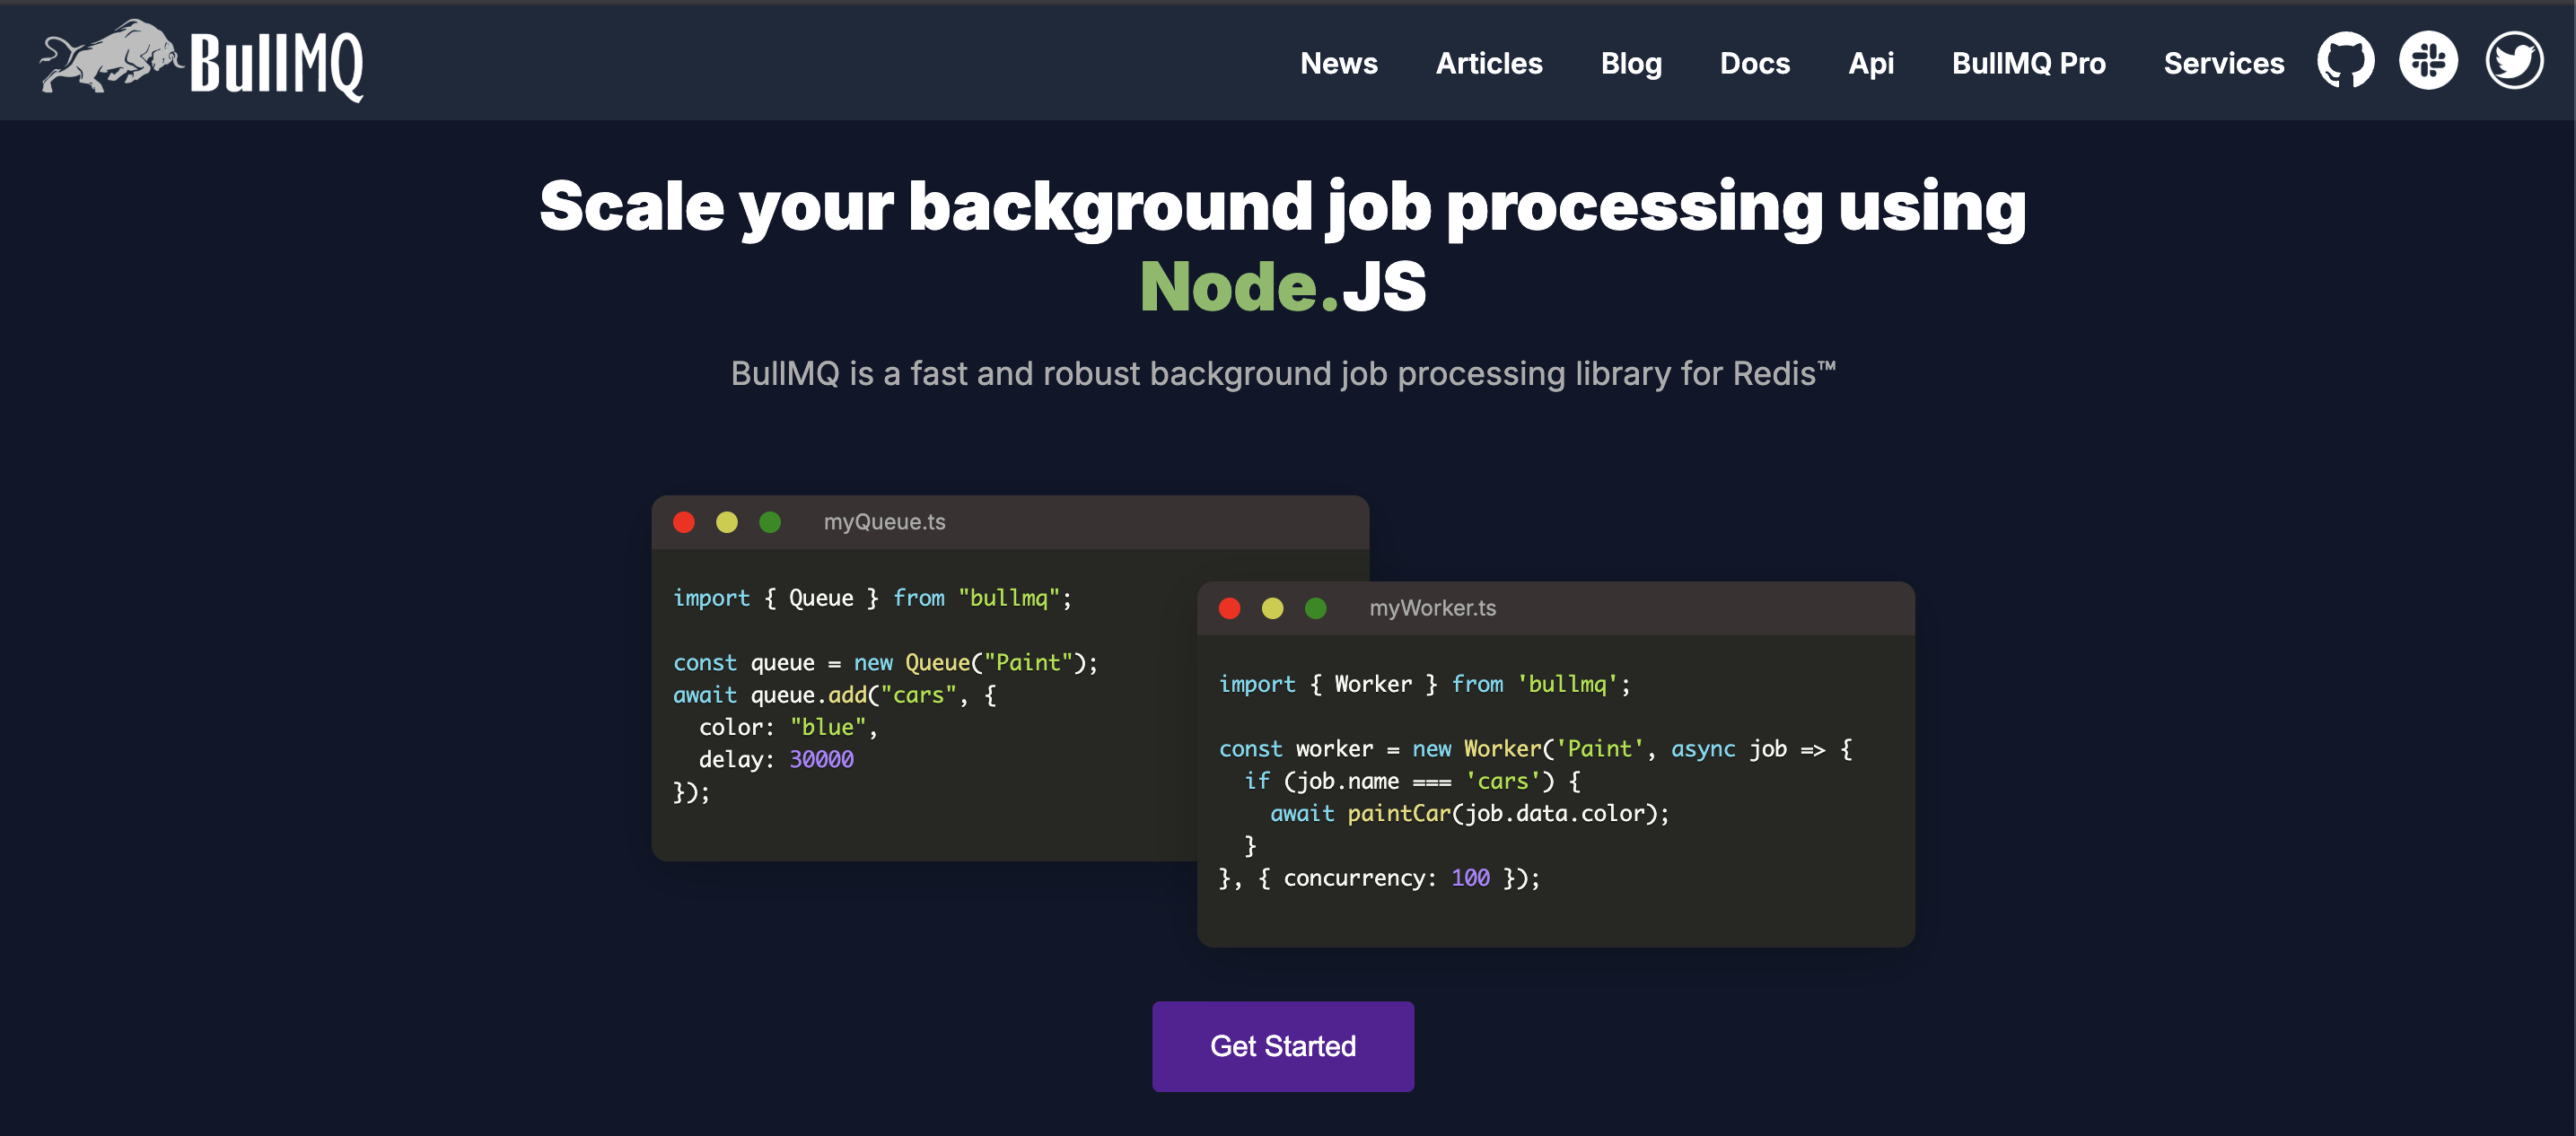Click the "if (job.name === 'cars')" line
This screenshot has width=2576, height=1136.
click(x=1412, y=780)
